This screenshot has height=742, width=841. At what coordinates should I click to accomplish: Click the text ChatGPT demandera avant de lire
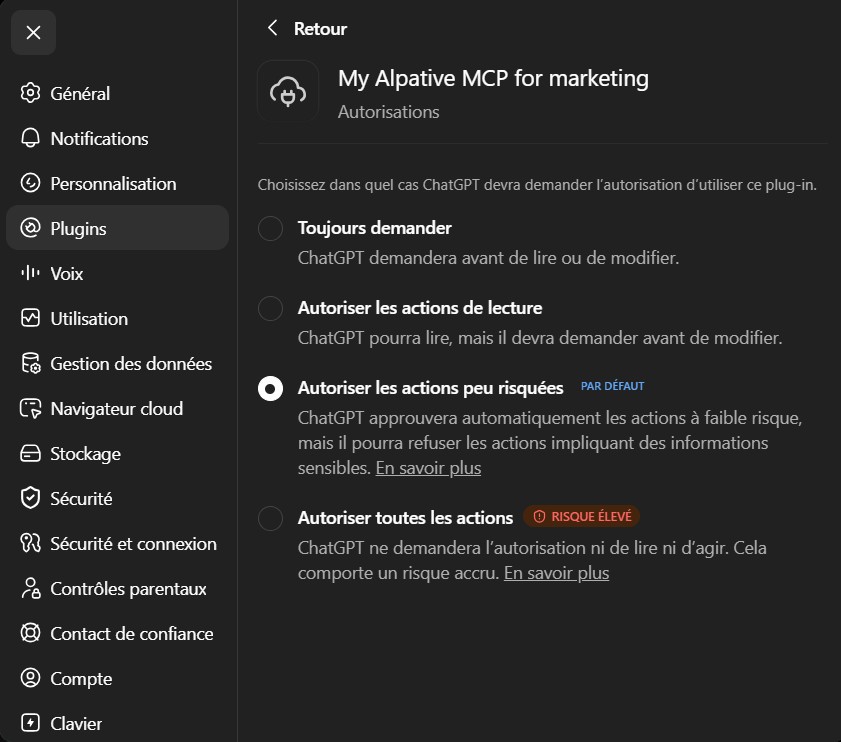(489, 258)
